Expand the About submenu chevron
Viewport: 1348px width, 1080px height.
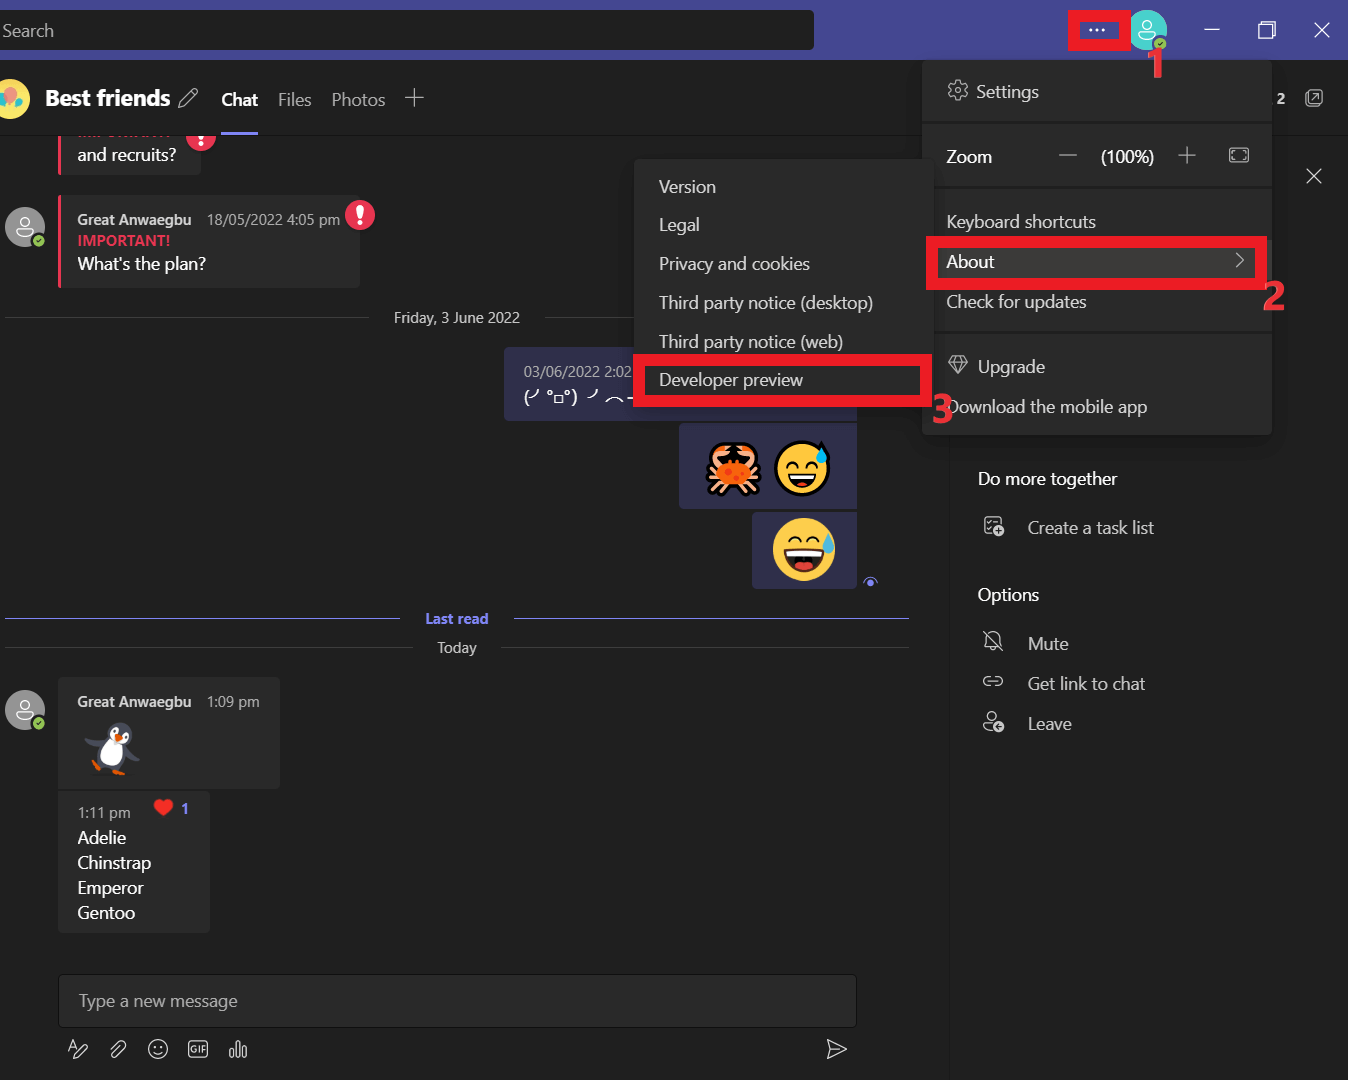pyautogui.click(x=1239, y=261)
